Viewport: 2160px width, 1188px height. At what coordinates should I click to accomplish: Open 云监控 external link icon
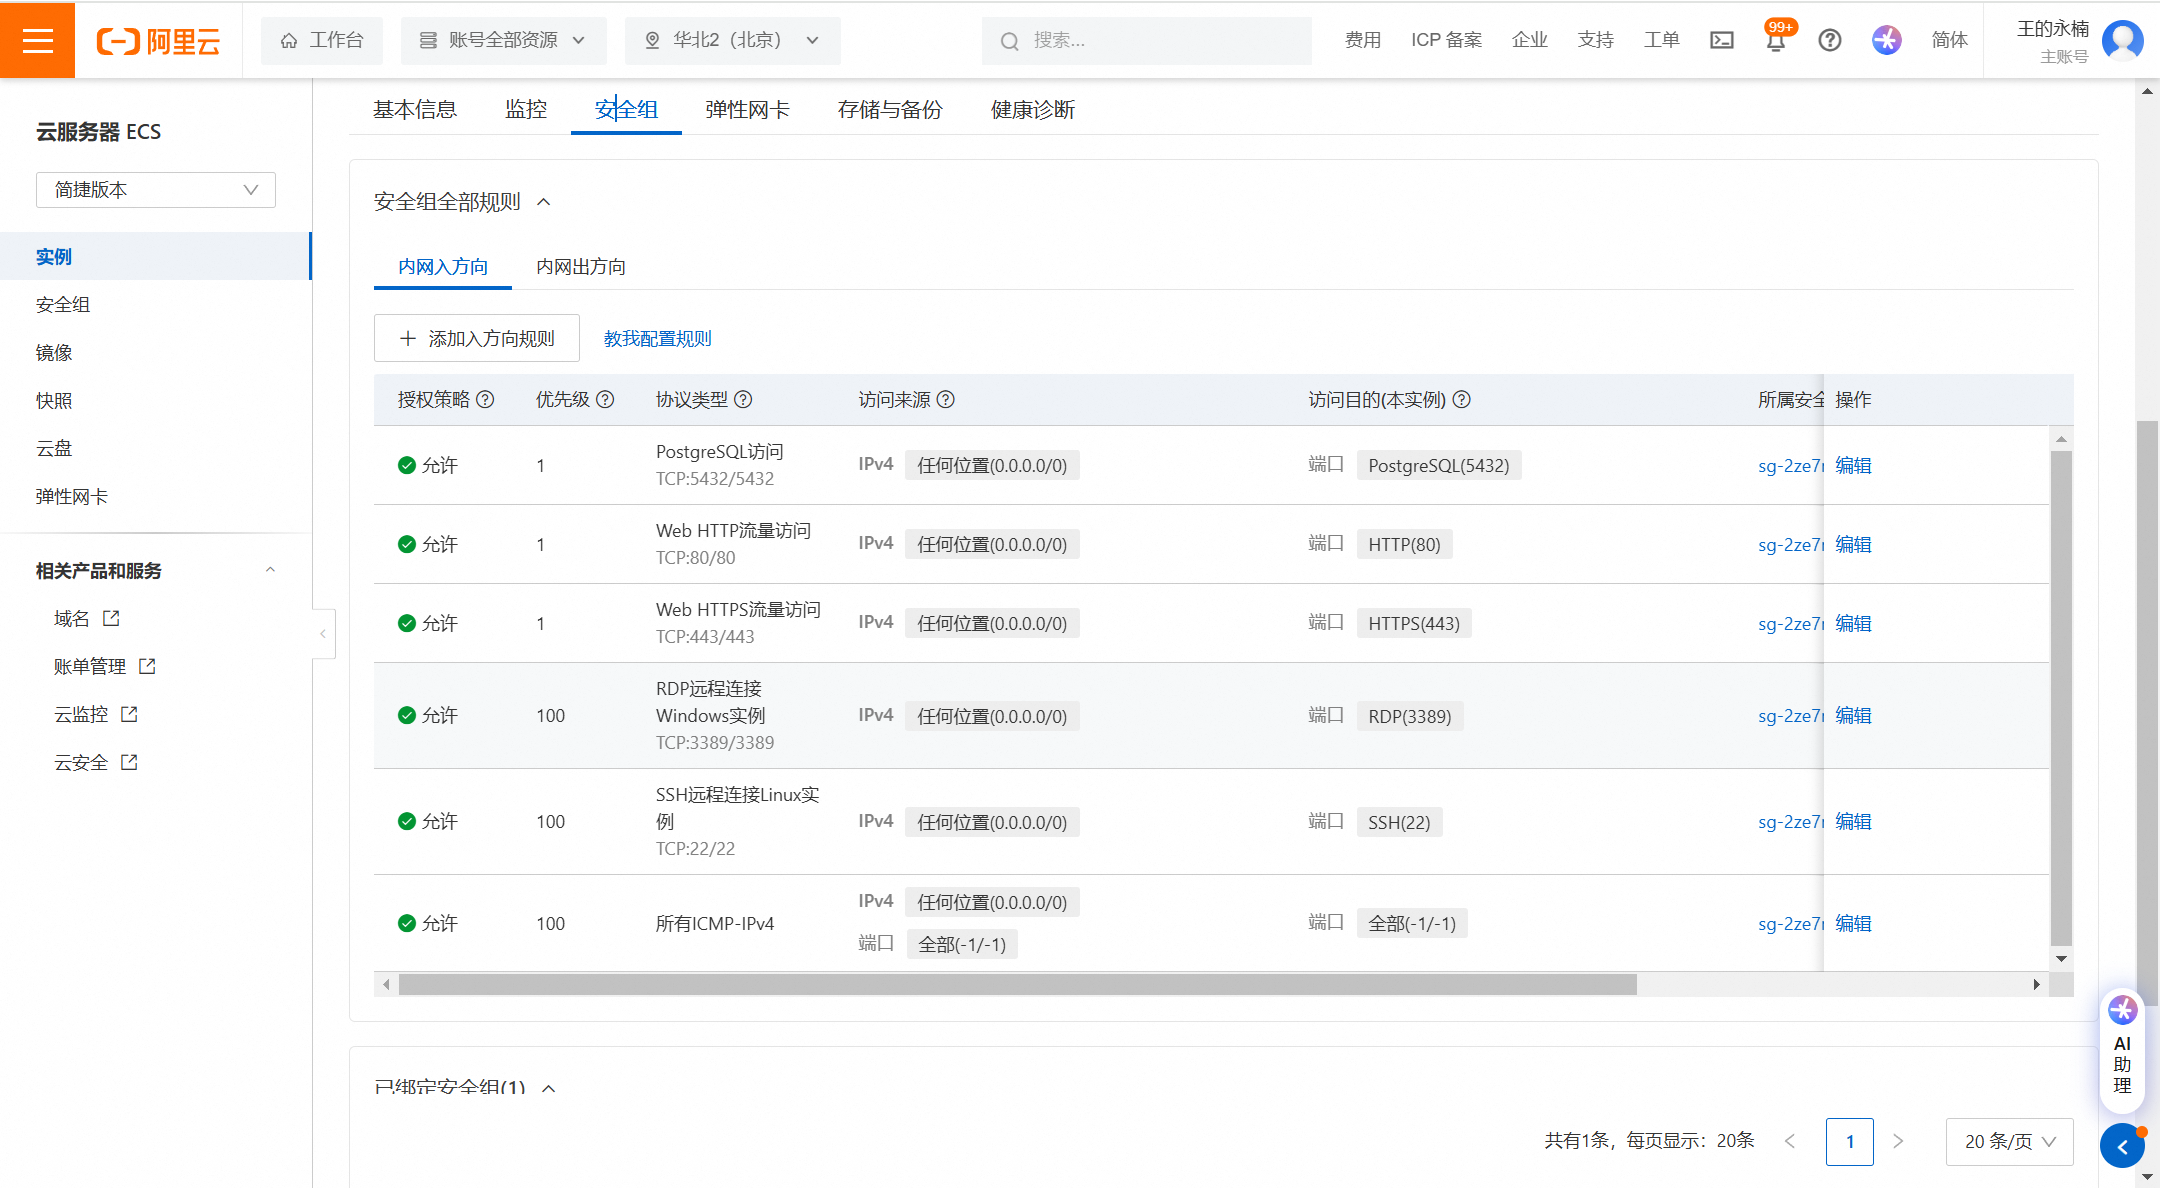pos(129,714)
